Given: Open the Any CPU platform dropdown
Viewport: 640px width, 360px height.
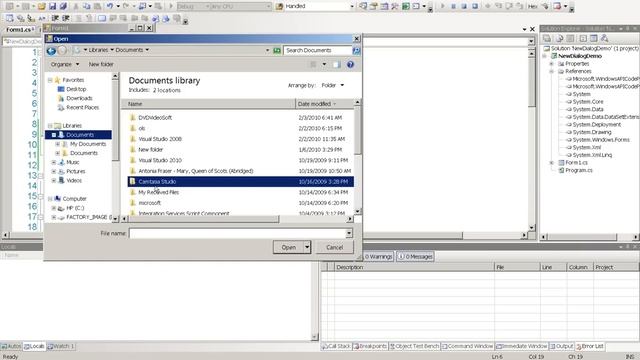Looking at the screenshot, I should 268,7.
